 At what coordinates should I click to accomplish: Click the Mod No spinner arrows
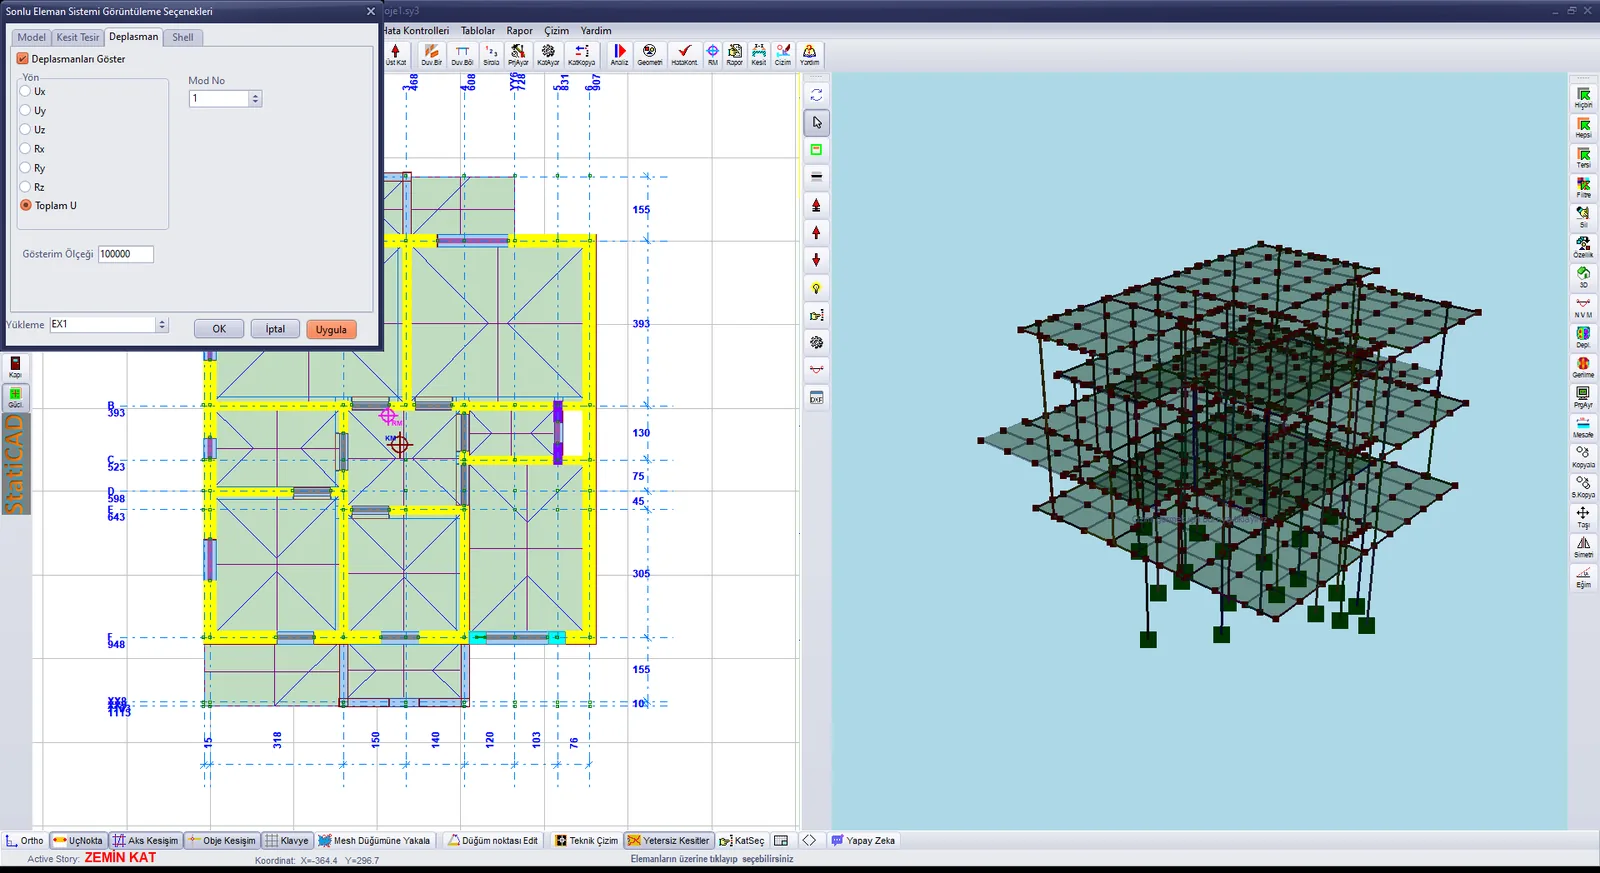click(256, 99)
